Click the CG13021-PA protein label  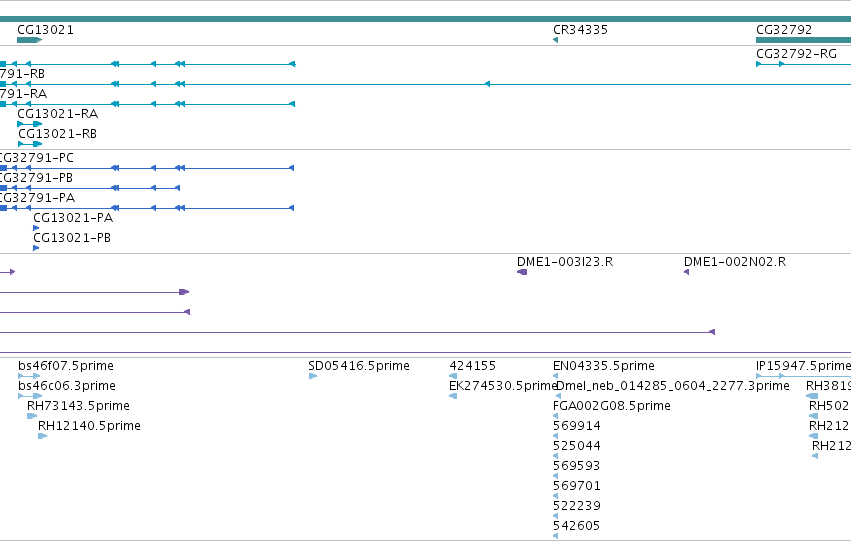[x=73, y=218]
